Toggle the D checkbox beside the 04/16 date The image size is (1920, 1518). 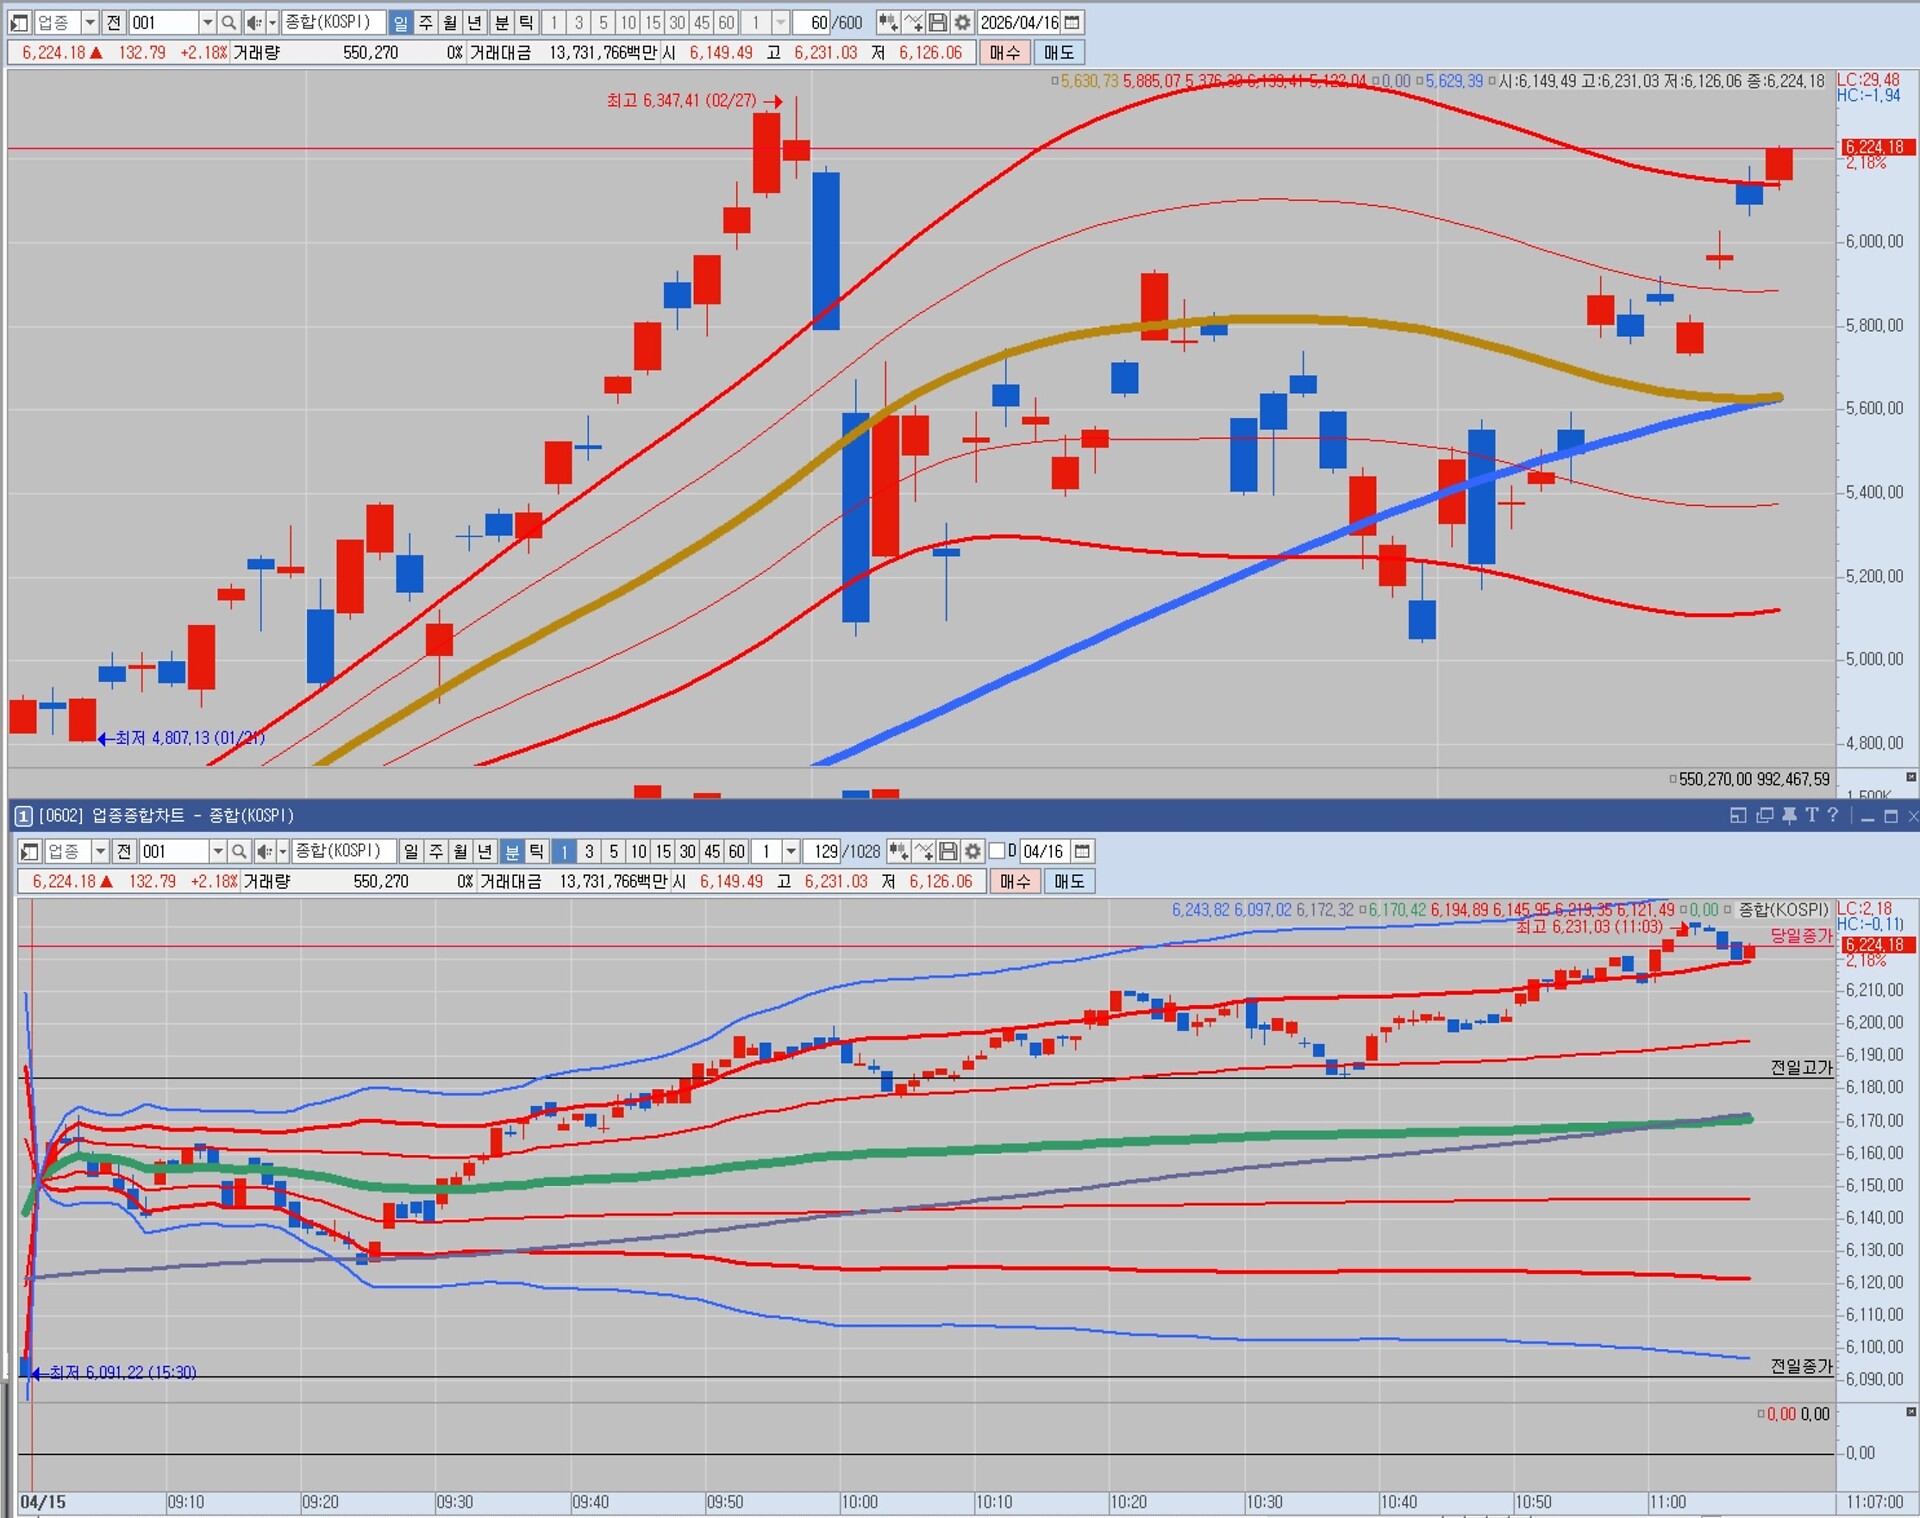997,851
